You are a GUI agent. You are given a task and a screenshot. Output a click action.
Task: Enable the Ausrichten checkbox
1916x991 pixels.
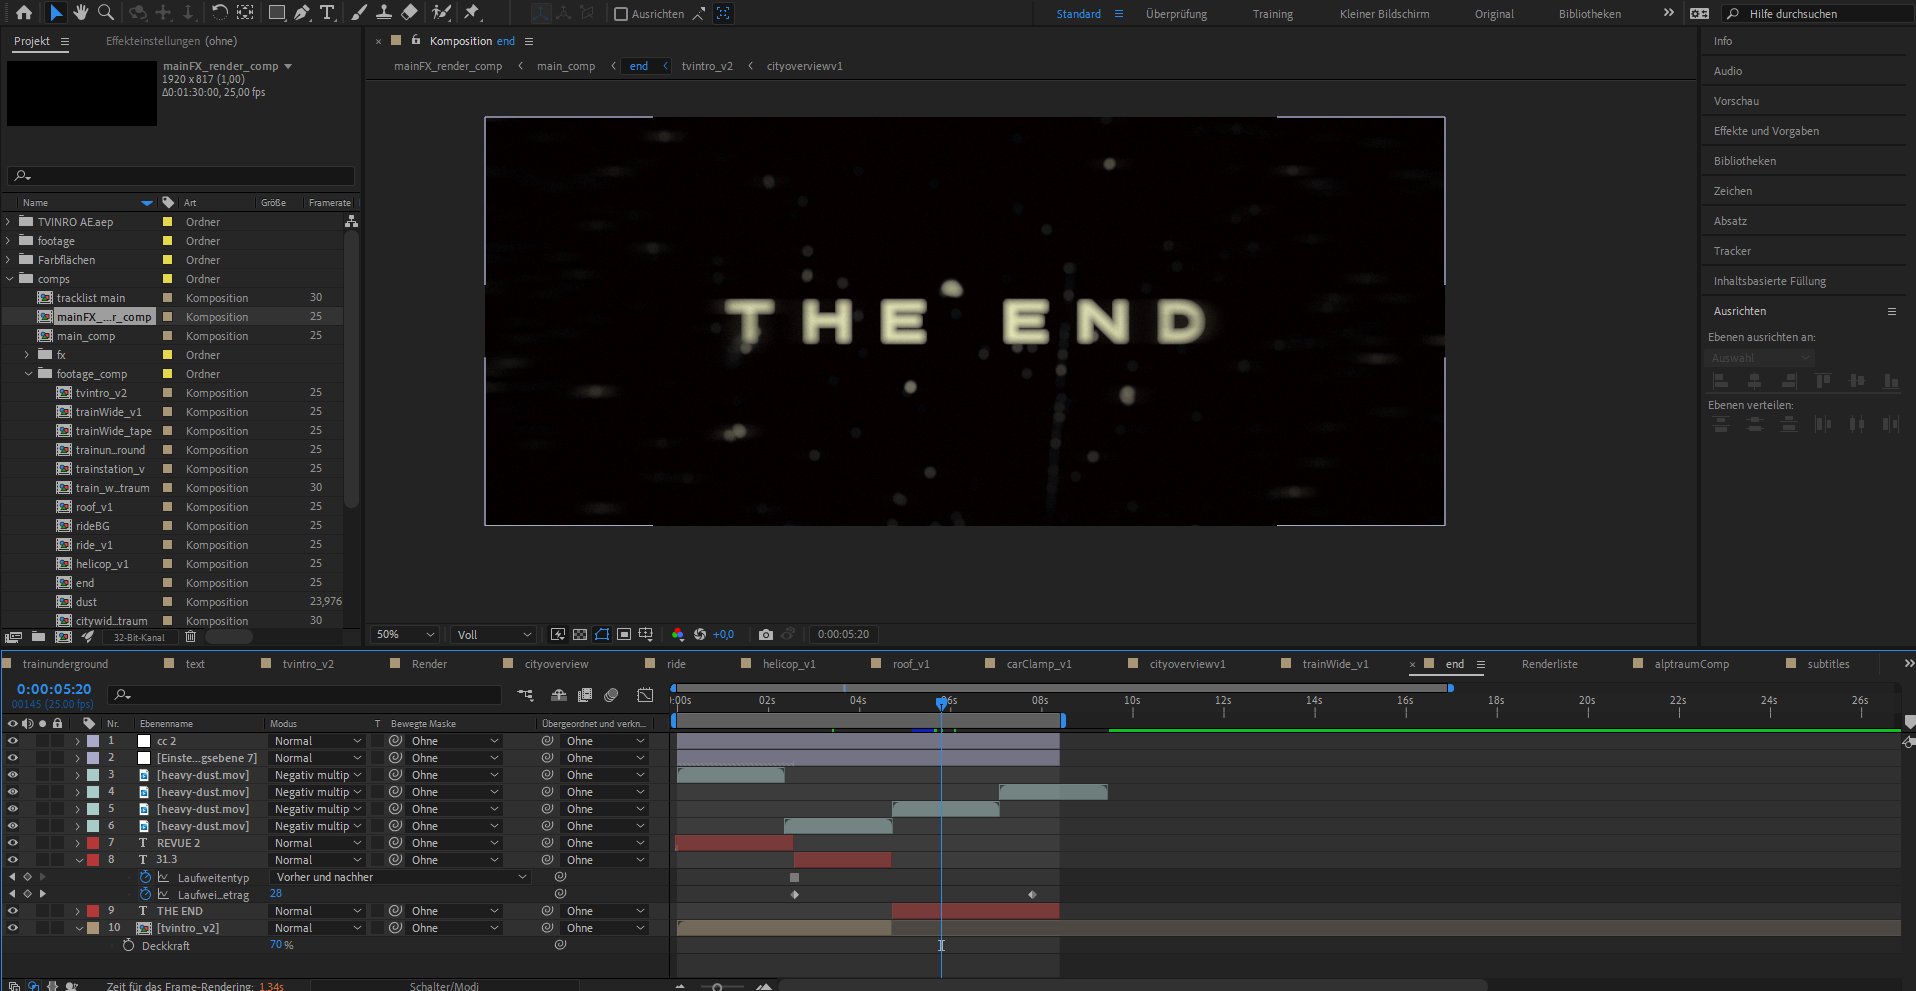pos(621,14)
